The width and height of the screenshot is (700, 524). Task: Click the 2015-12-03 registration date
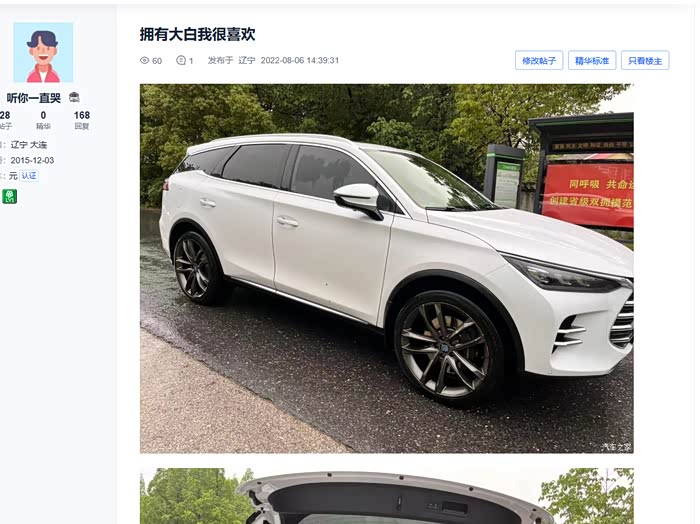pyautogui.click(x=32, y=160)
